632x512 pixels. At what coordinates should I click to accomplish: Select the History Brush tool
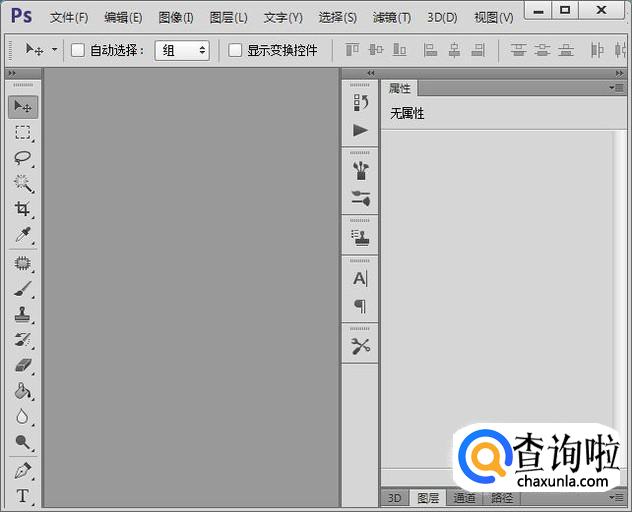23,340
